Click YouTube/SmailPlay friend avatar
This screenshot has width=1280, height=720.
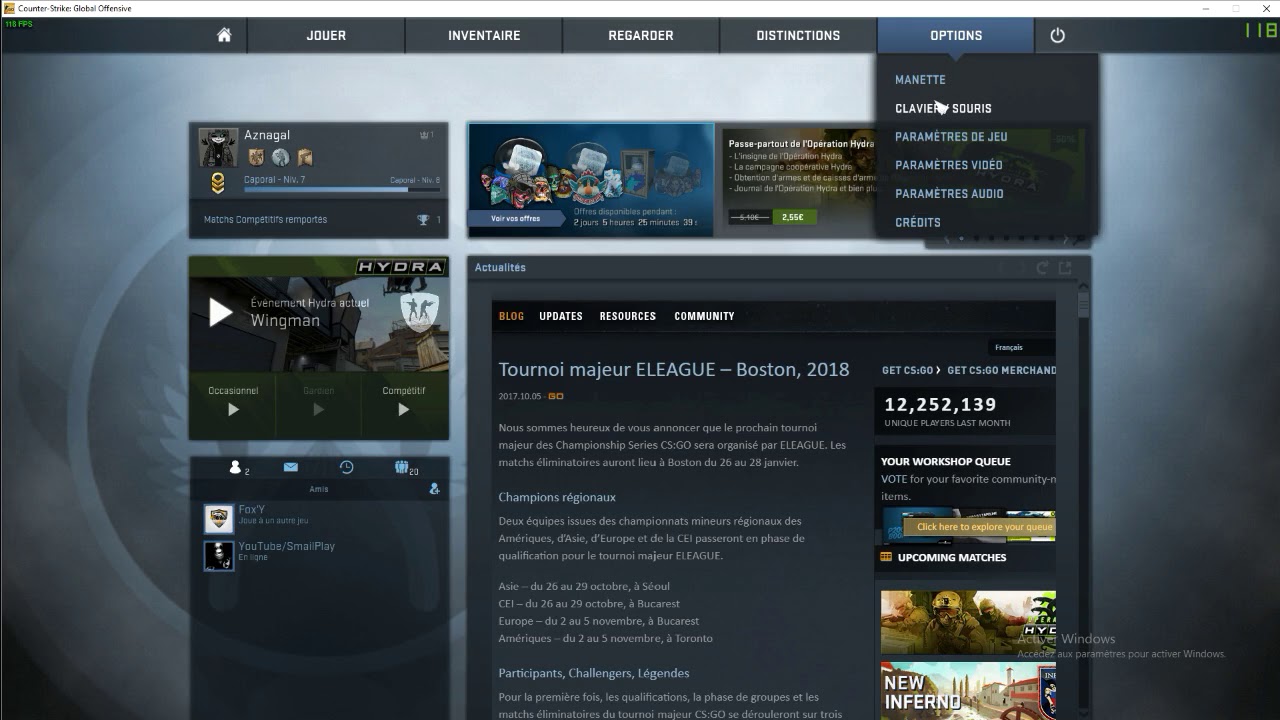[219, 556]
